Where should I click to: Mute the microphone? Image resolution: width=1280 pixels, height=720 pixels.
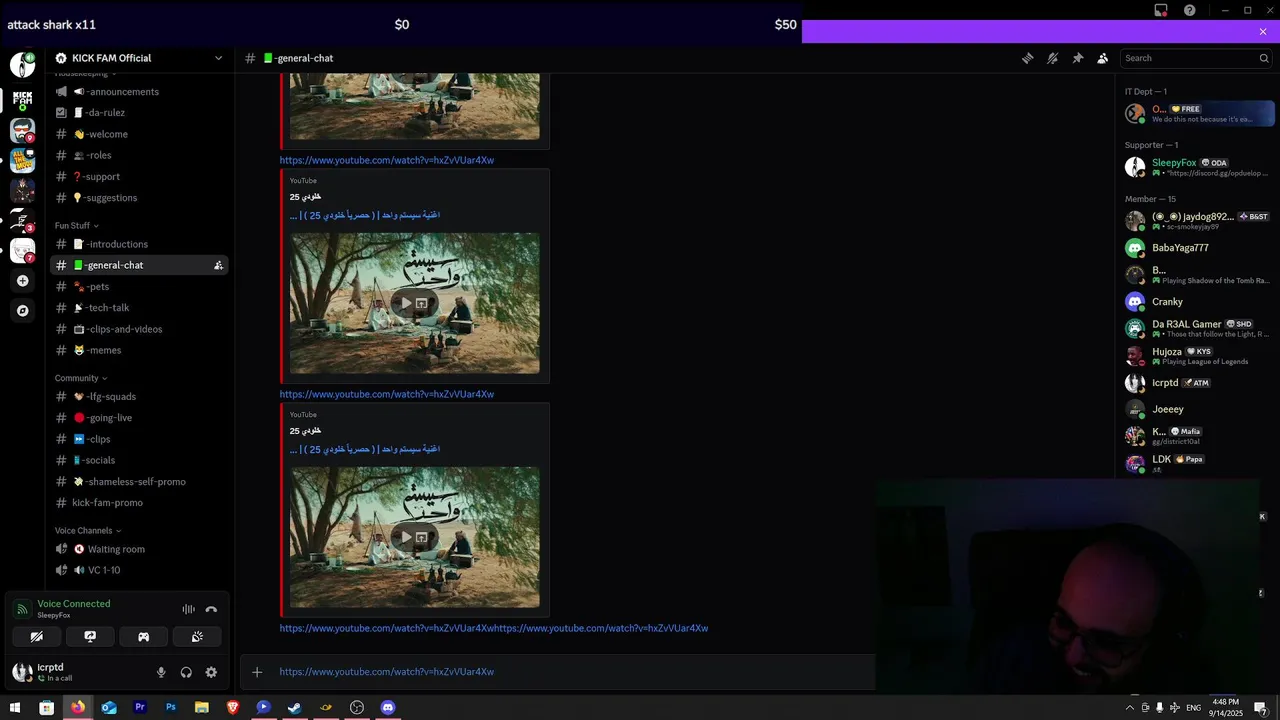[161, 672]
